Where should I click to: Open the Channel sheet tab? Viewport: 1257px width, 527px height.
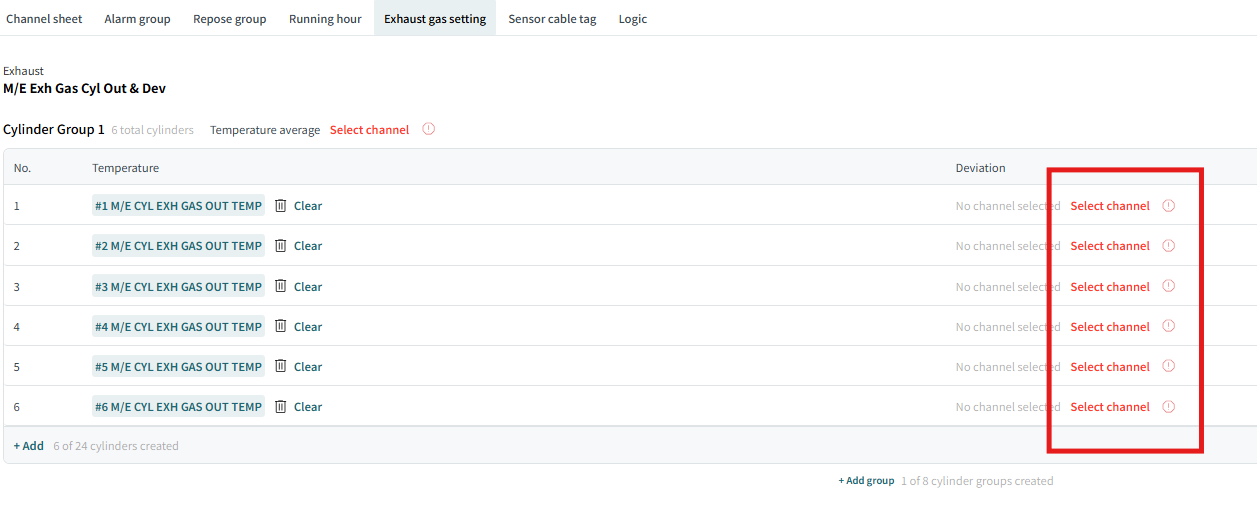click(44, 19)
